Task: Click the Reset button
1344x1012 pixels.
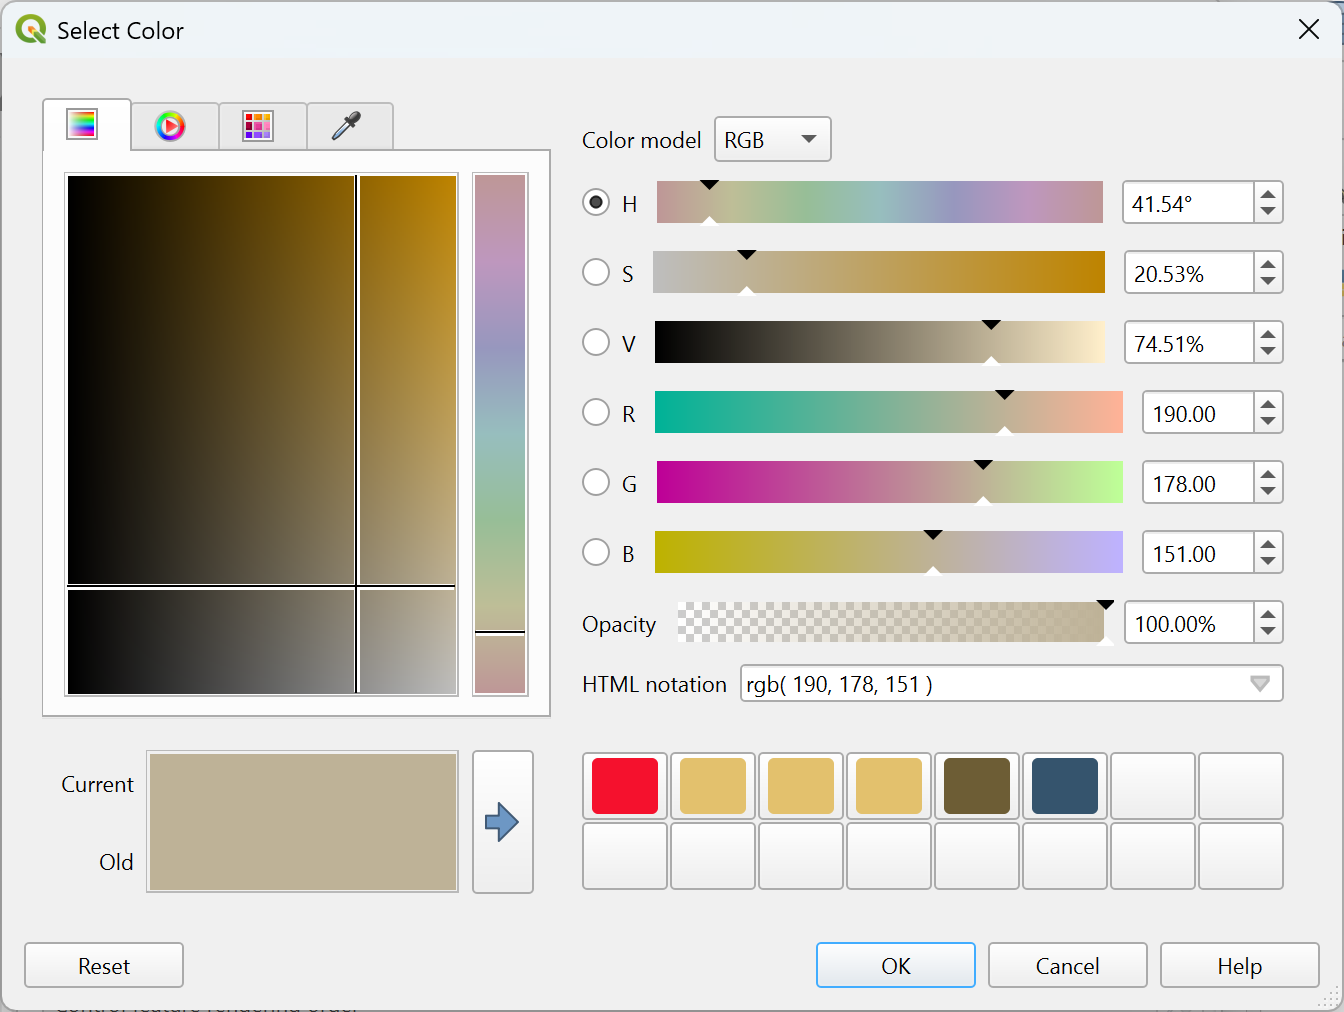Action: click(104, 966)
